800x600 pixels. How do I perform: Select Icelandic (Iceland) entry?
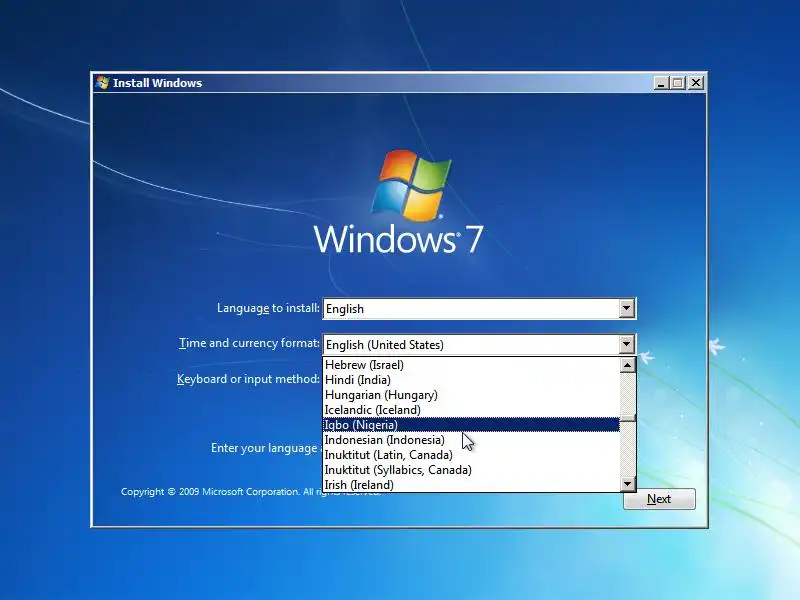[x=471, y=410]
